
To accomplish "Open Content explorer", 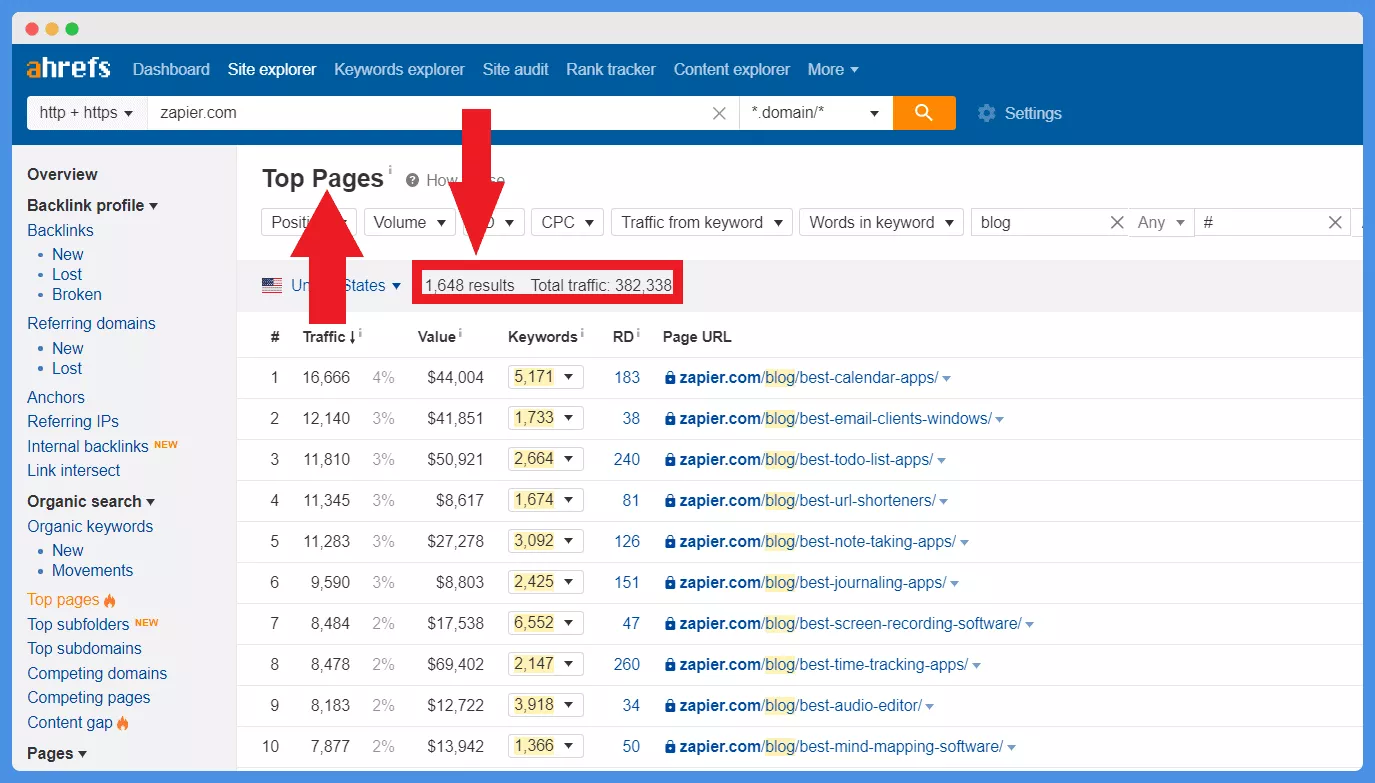I will tap(732, 69).
